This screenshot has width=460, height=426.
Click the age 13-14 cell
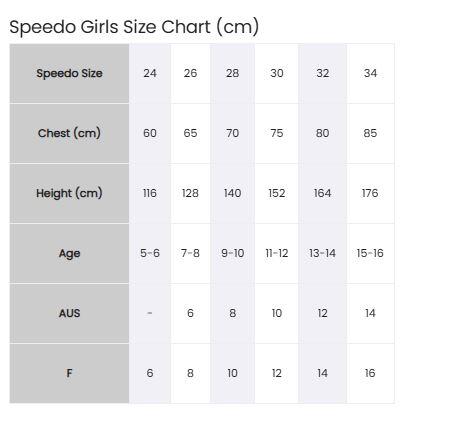(322, 253)
